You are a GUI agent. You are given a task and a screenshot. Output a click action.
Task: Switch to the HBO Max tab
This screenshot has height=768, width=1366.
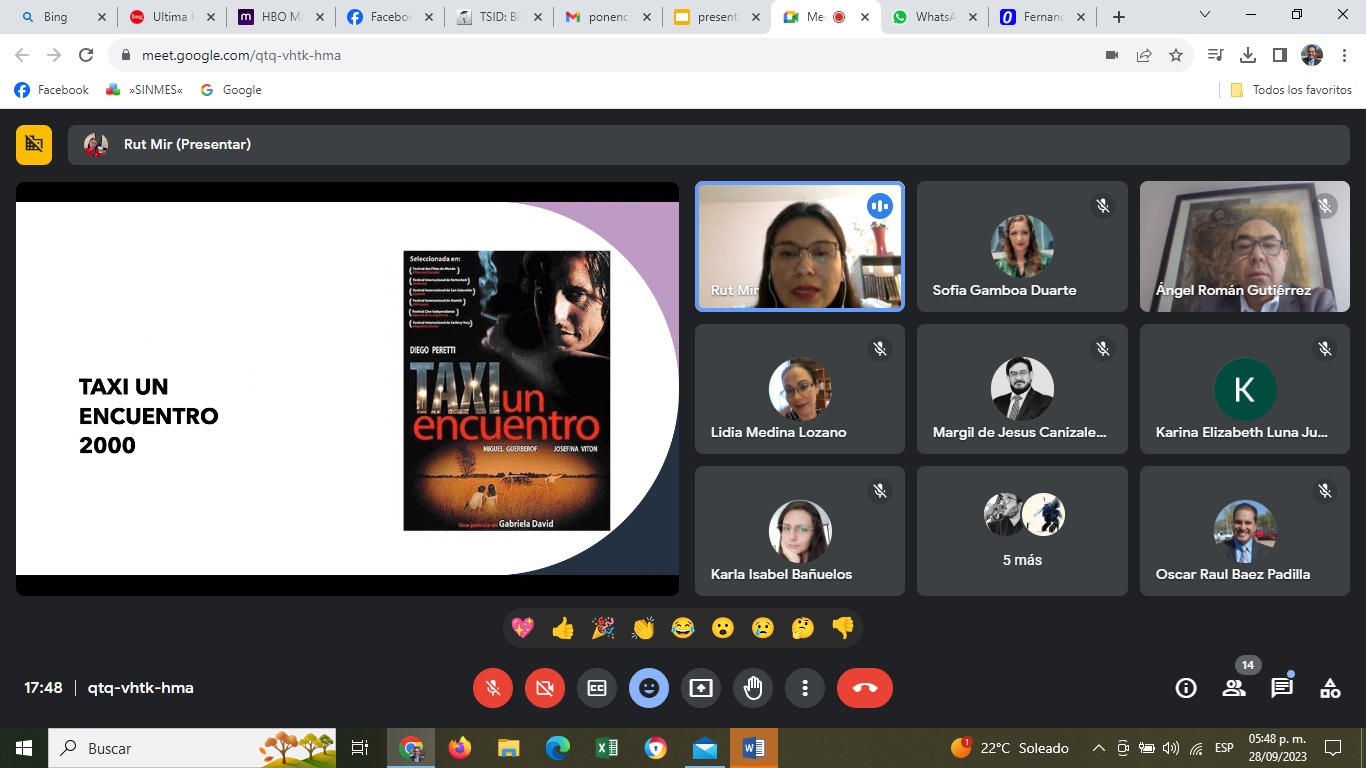pos(281,17)
